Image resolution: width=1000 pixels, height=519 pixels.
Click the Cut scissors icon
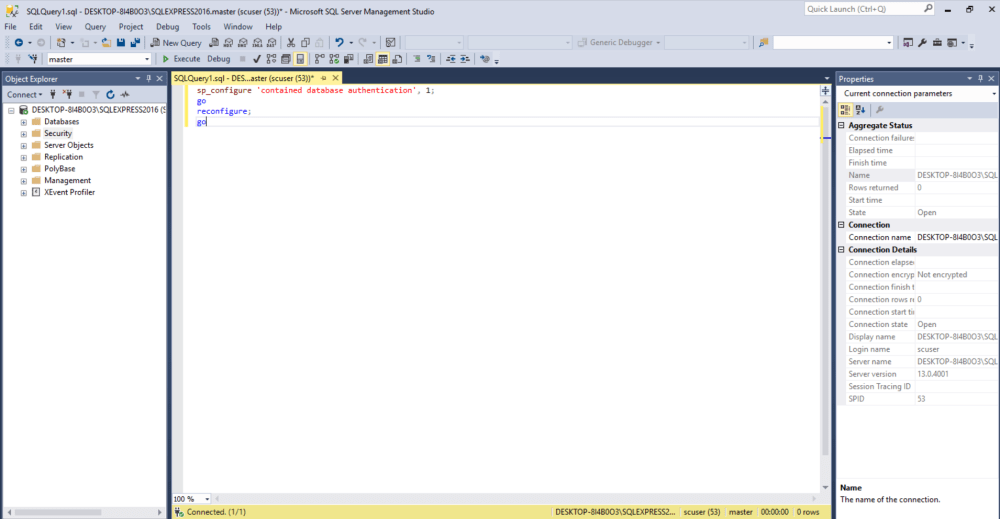click(291, 43)
